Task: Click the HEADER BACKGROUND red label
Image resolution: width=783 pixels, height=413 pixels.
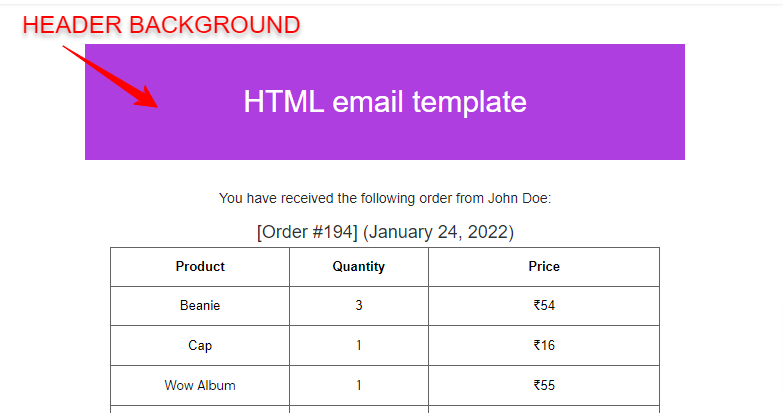Action: point(161,25)
